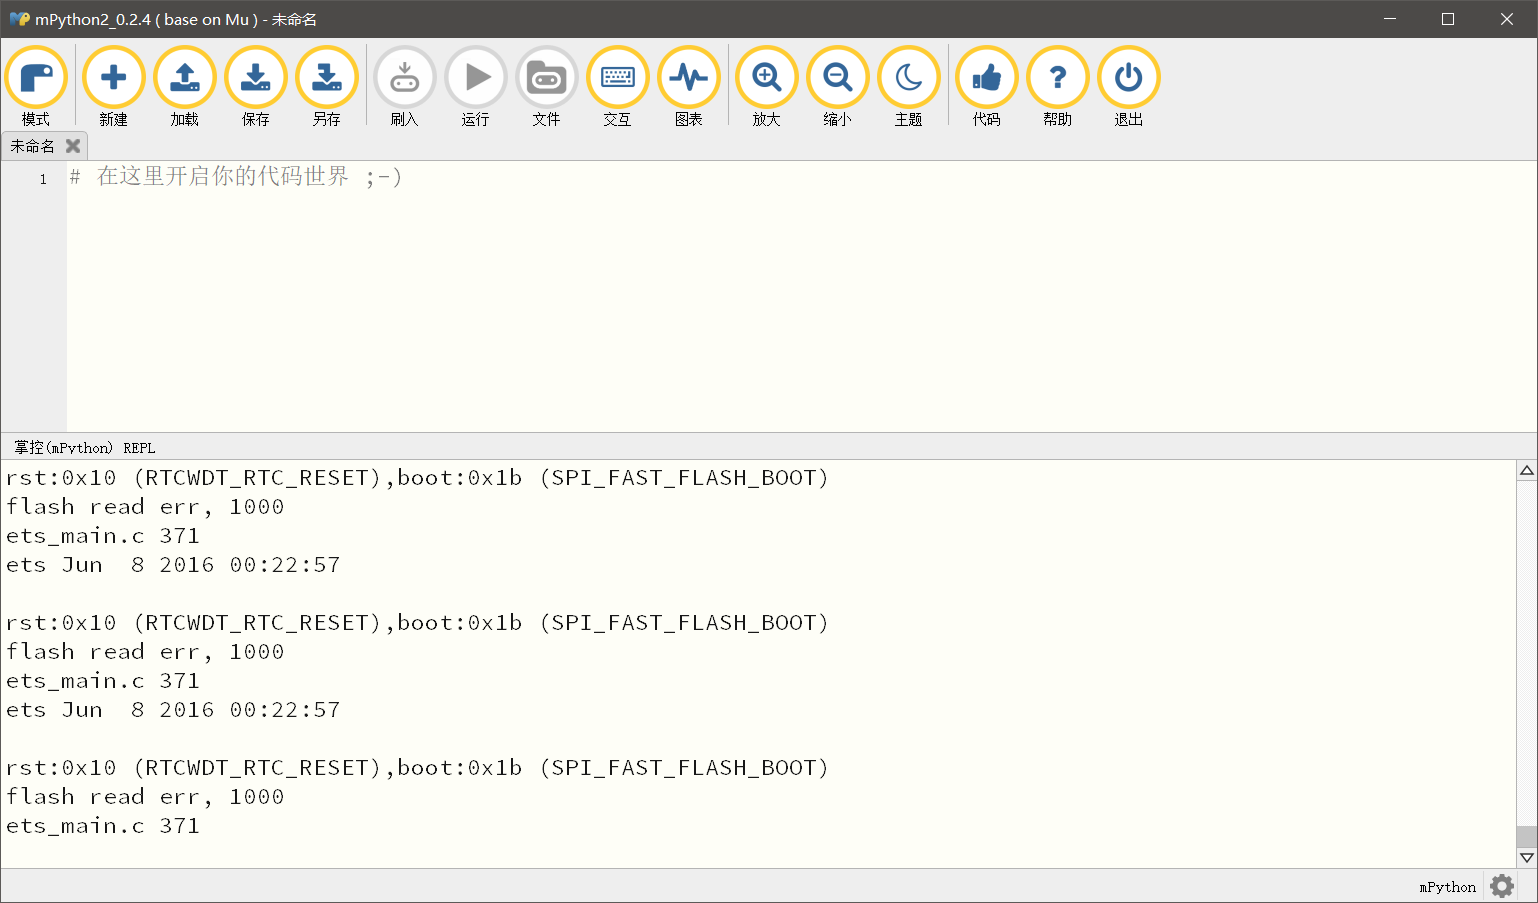Click the last 'ets_main.c 371' line
The image size is (1538, 903).
pos(103,826)
